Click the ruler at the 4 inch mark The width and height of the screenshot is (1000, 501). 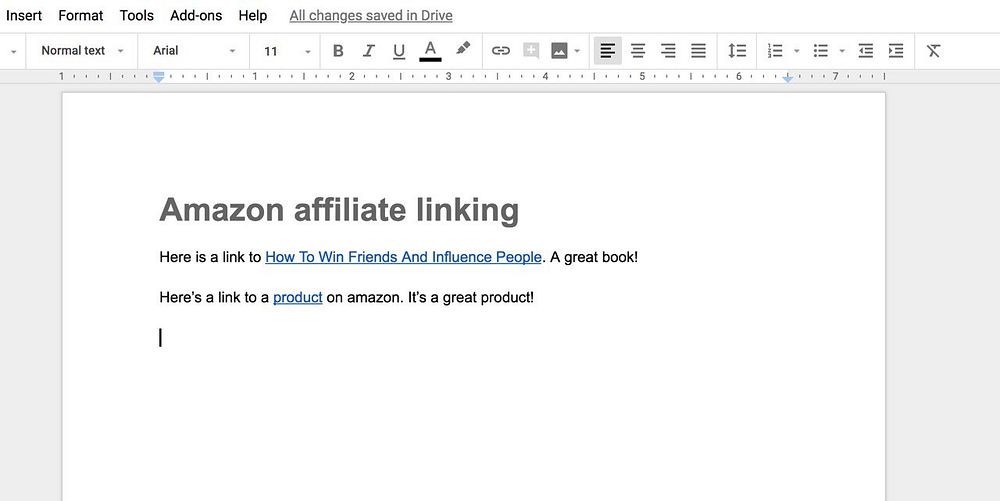[x=545, y=76]
